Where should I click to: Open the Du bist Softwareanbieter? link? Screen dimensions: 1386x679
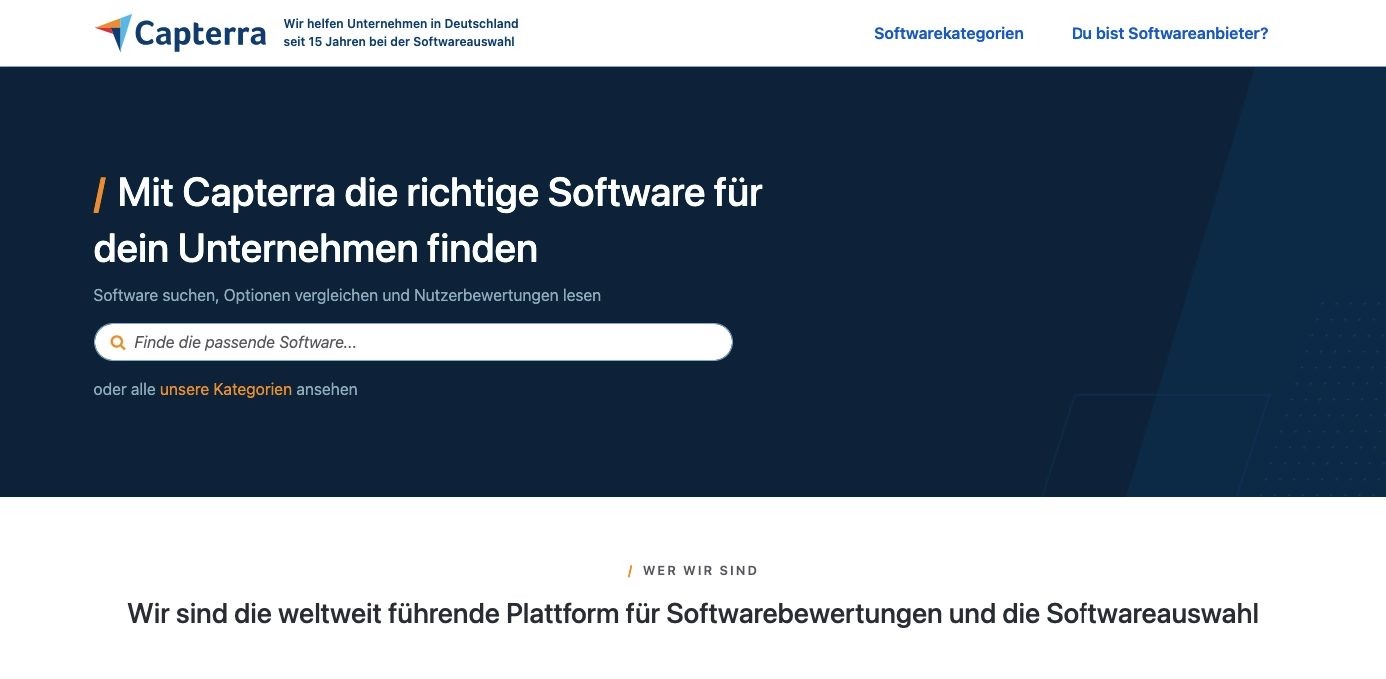coord(1170,33)
